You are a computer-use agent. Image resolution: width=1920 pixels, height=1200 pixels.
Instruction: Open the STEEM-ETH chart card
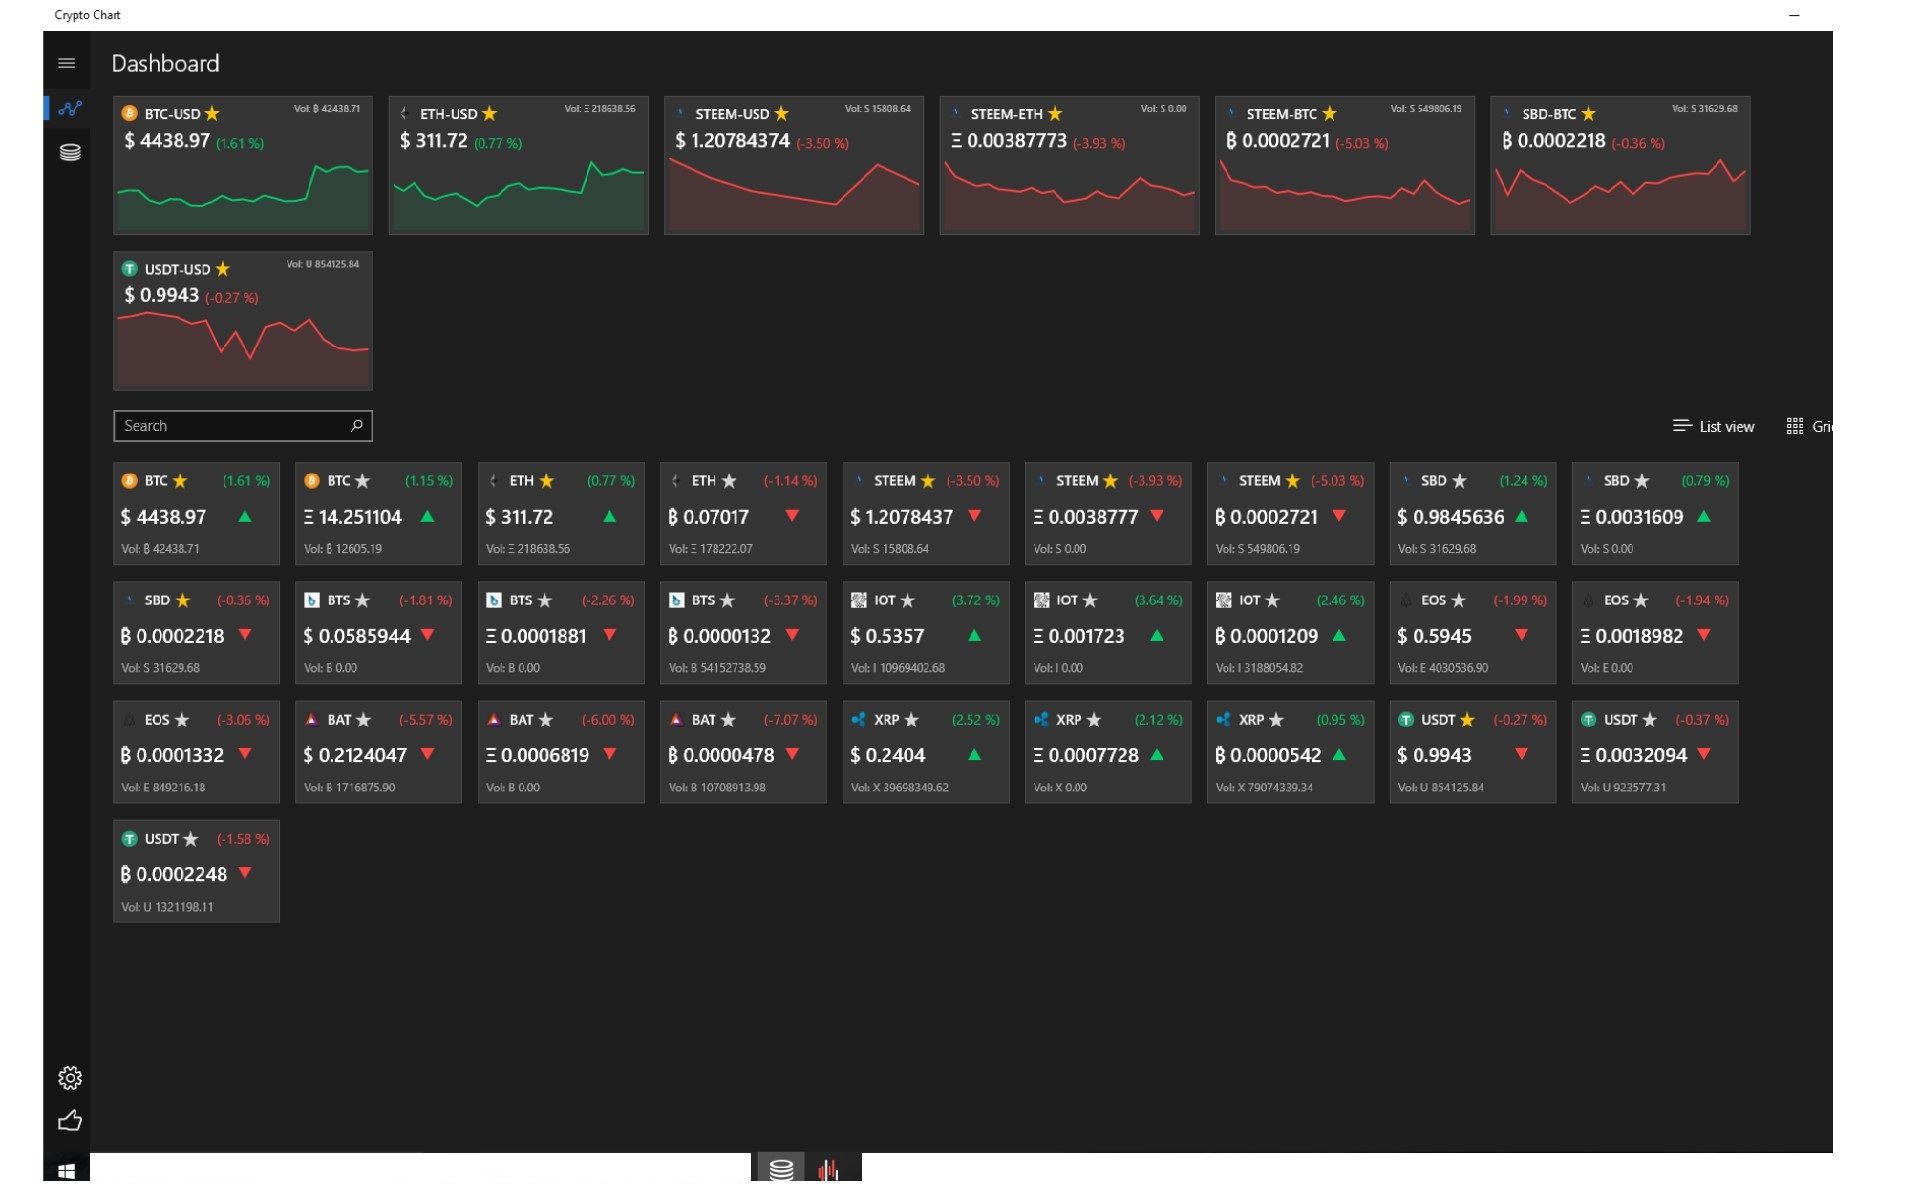1069,165
